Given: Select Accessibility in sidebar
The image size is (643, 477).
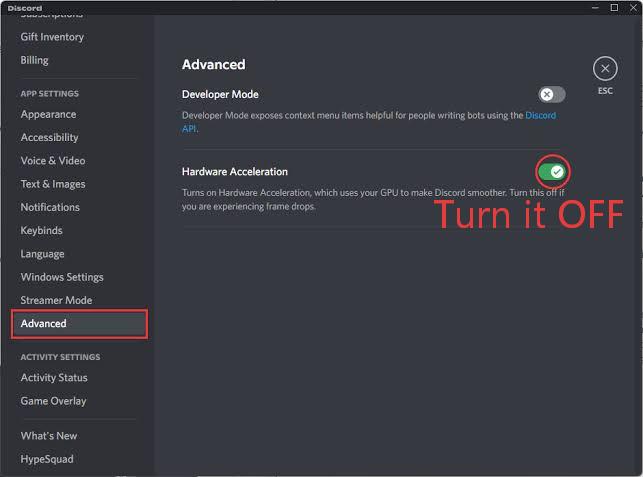Looking at the screenshot, I should [x=49, y=137].
